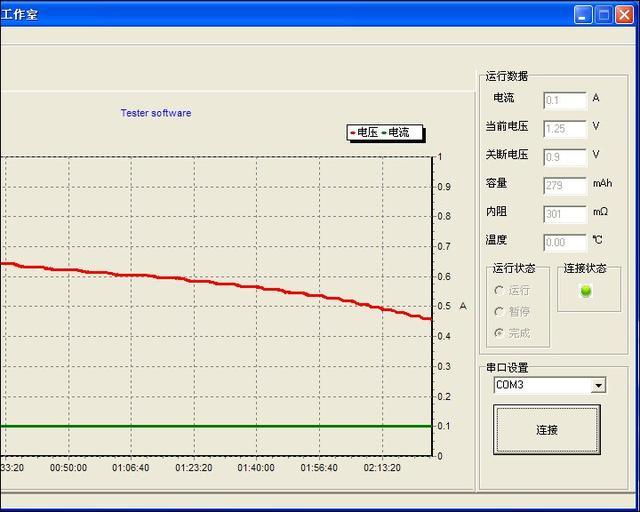Screen dimensions: 640x512
Task: Click the green connection status indicator light
Action: pos(586,291)
